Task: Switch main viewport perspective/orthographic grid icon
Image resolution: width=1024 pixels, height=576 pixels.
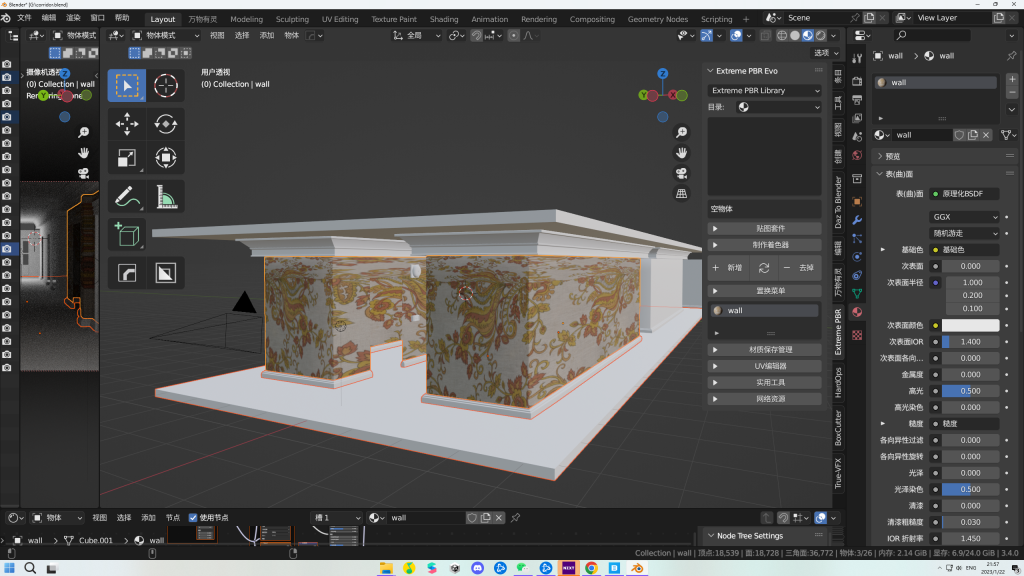Action: (681, 193)
